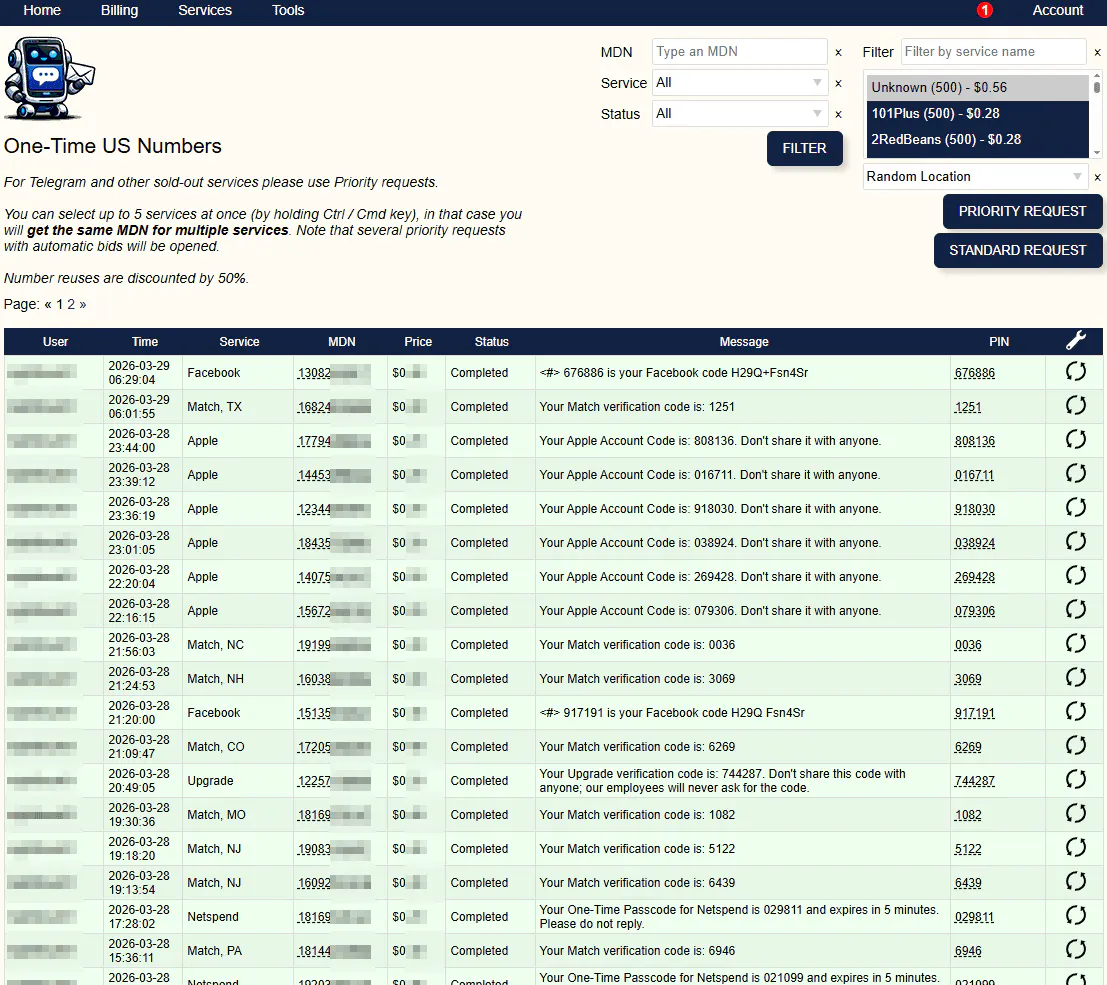The height and width of the screenshot is (985, 1107).
Task: Click the reuse icon for Match code 6439
Action: coord(1075,881)
